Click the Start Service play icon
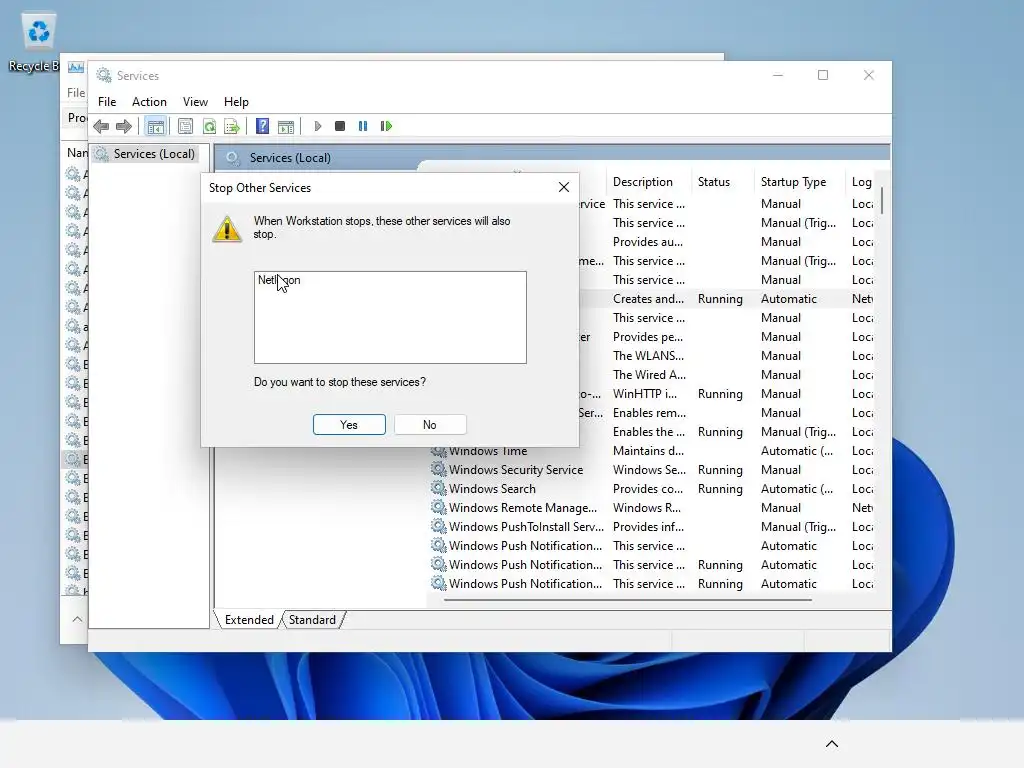Viewport: 1024px width, 768px height. 318,126
